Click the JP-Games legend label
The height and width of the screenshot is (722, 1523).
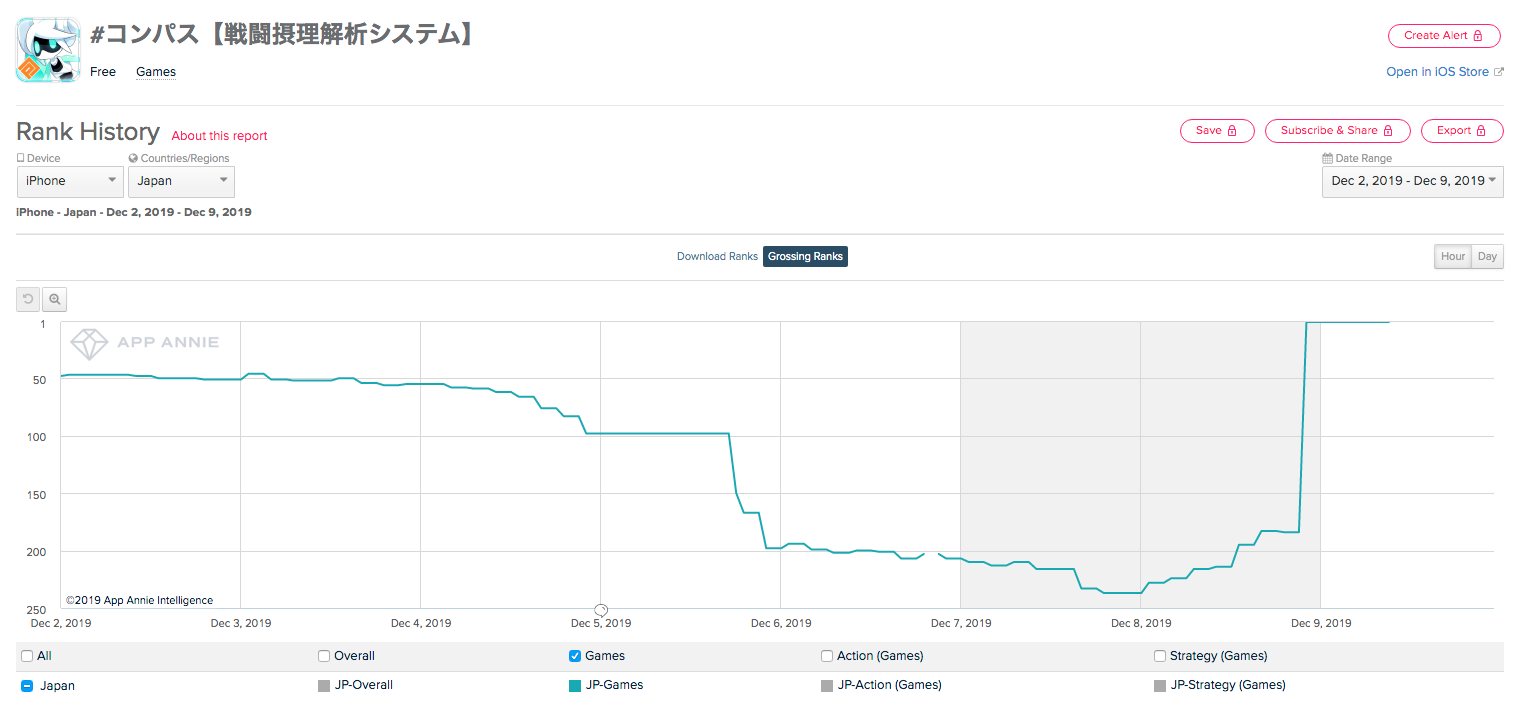pyautogui.click(x=614, y=686)
